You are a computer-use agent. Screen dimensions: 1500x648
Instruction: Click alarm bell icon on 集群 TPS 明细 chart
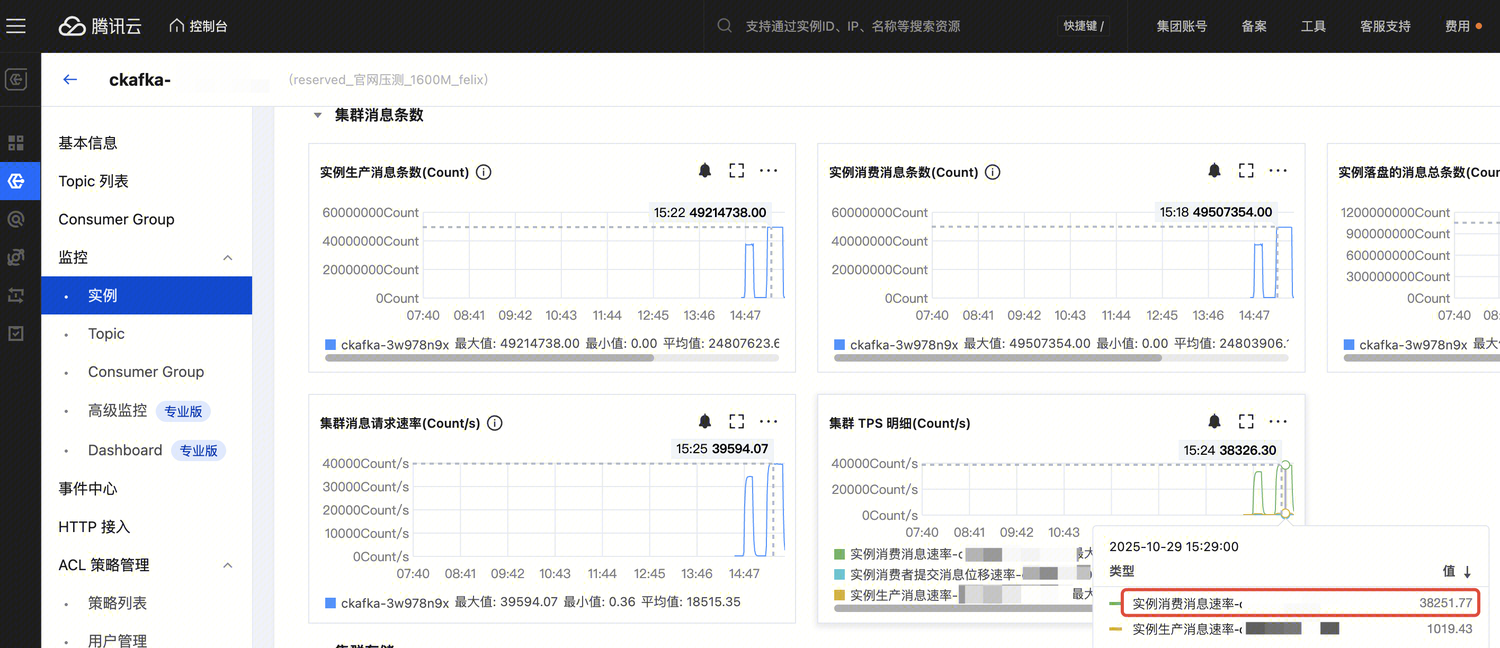click(1214, 422)
